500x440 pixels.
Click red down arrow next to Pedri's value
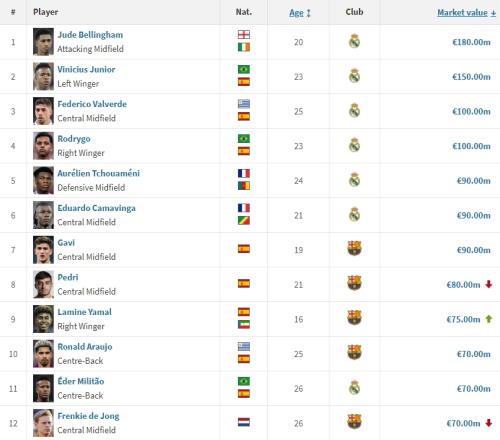pyautogui.click(x=489, y=284)
